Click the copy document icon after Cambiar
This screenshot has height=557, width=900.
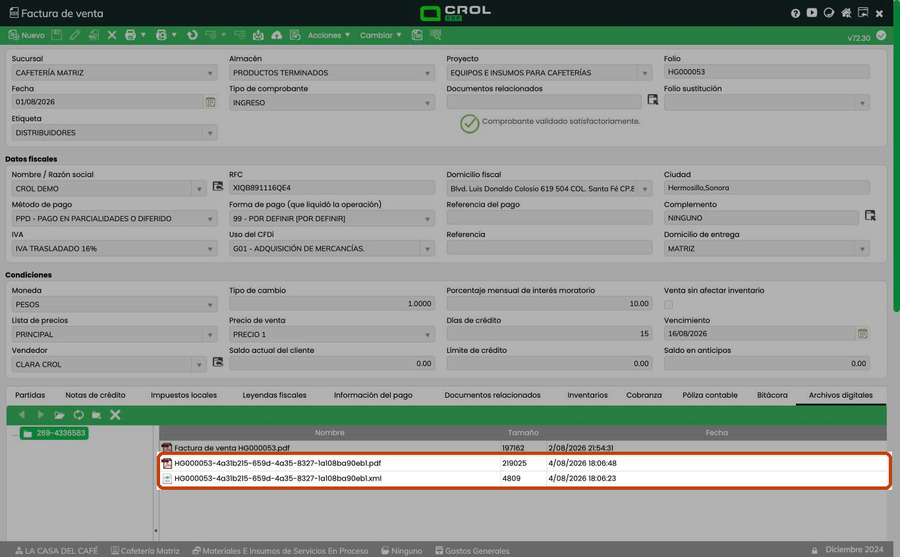coord(417,35)
